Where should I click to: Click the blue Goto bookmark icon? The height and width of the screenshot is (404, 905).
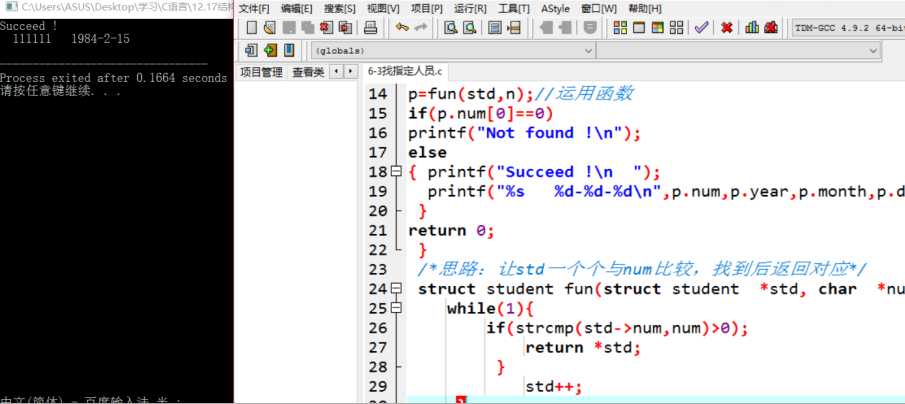click(289, 50)
